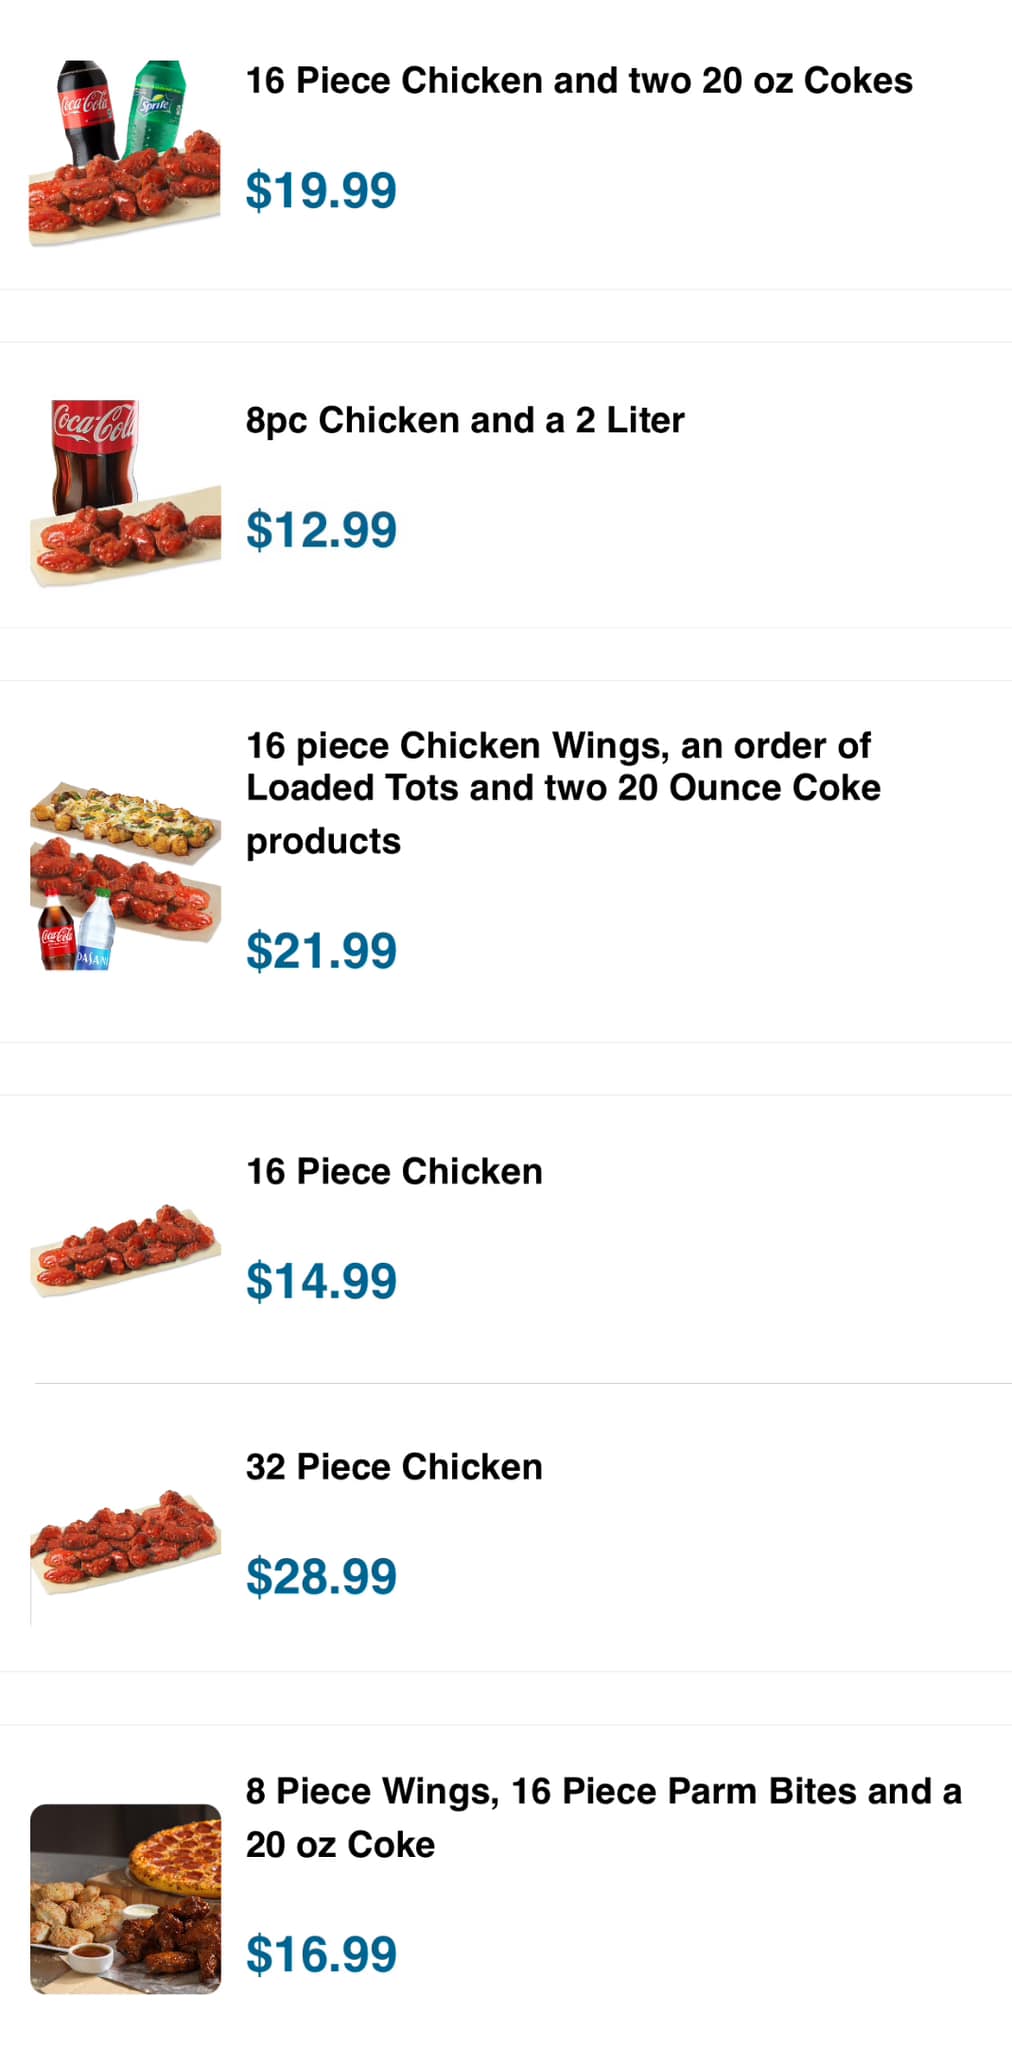This screenshot has width=1012, height=2048.
Task: Open the 8pc Chicken and 2 Liter image
Action: [x=126, y=493]
